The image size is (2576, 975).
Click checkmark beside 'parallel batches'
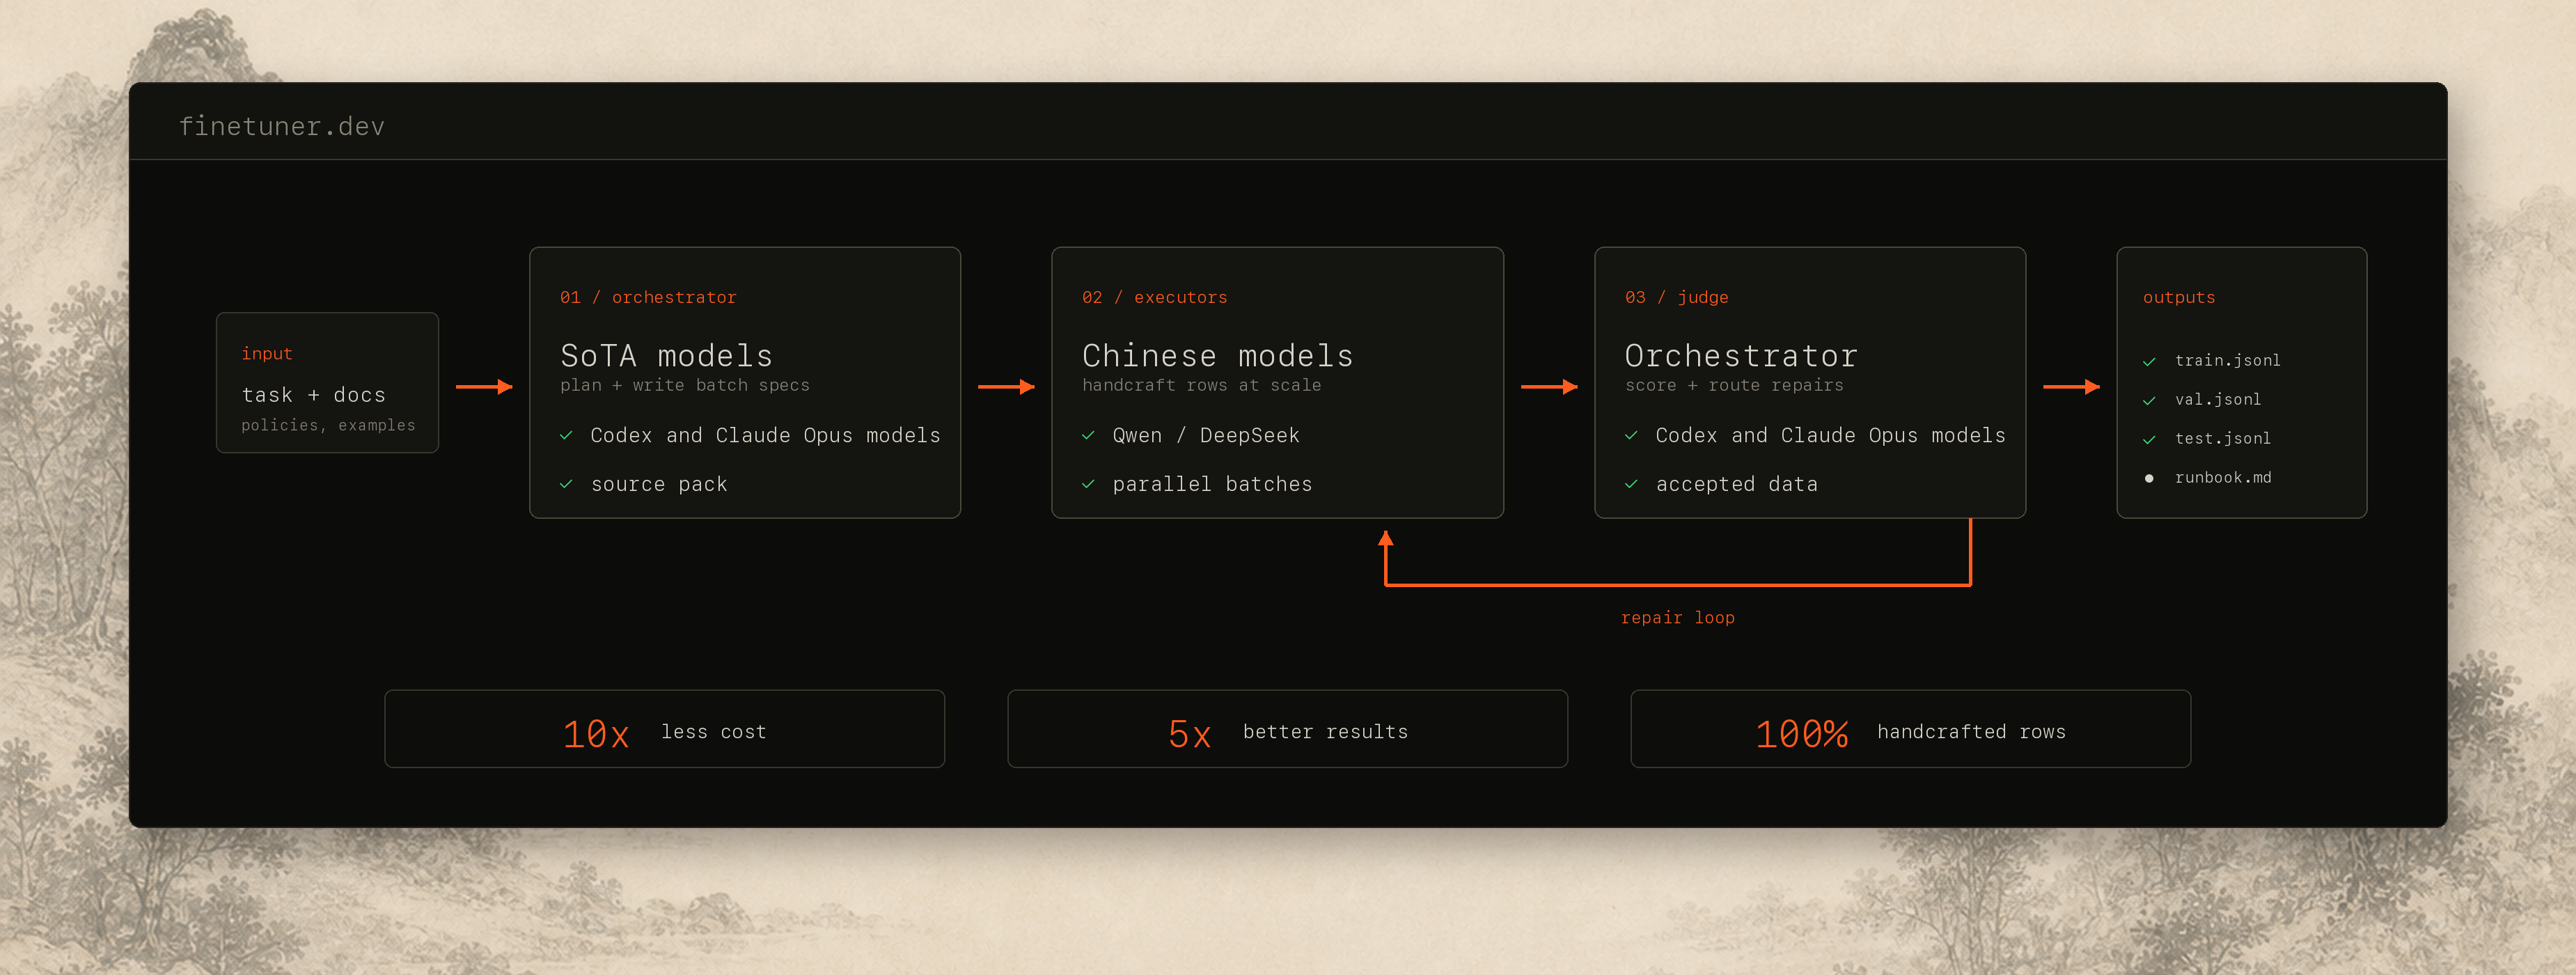(x=1088, y=484)
